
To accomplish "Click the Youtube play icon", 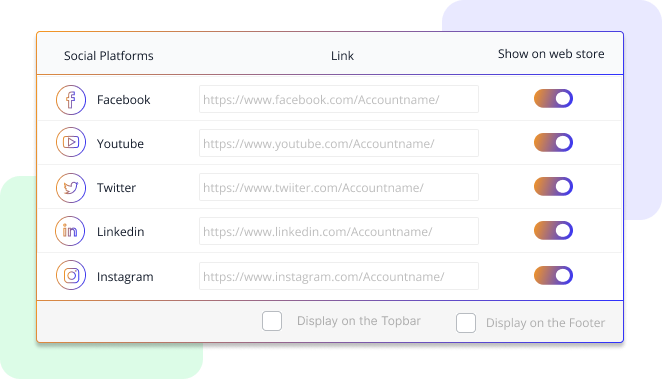I will (71, 142).
